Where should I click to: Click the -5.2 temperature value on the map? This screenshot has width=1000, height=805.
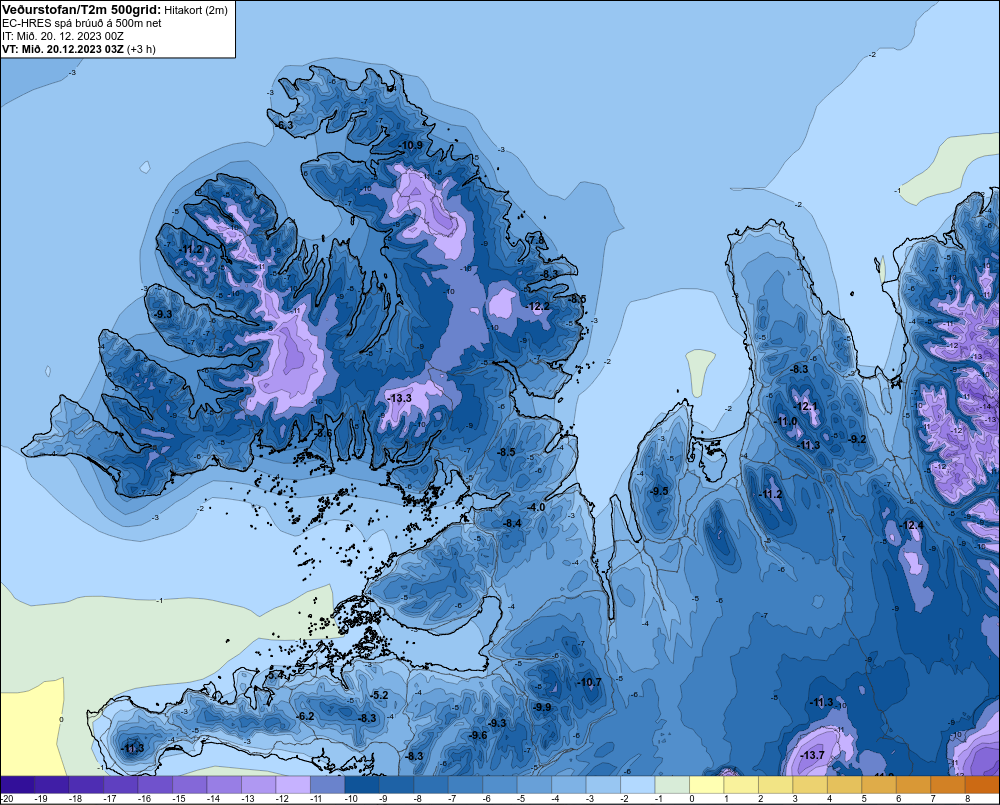(379, 695)
